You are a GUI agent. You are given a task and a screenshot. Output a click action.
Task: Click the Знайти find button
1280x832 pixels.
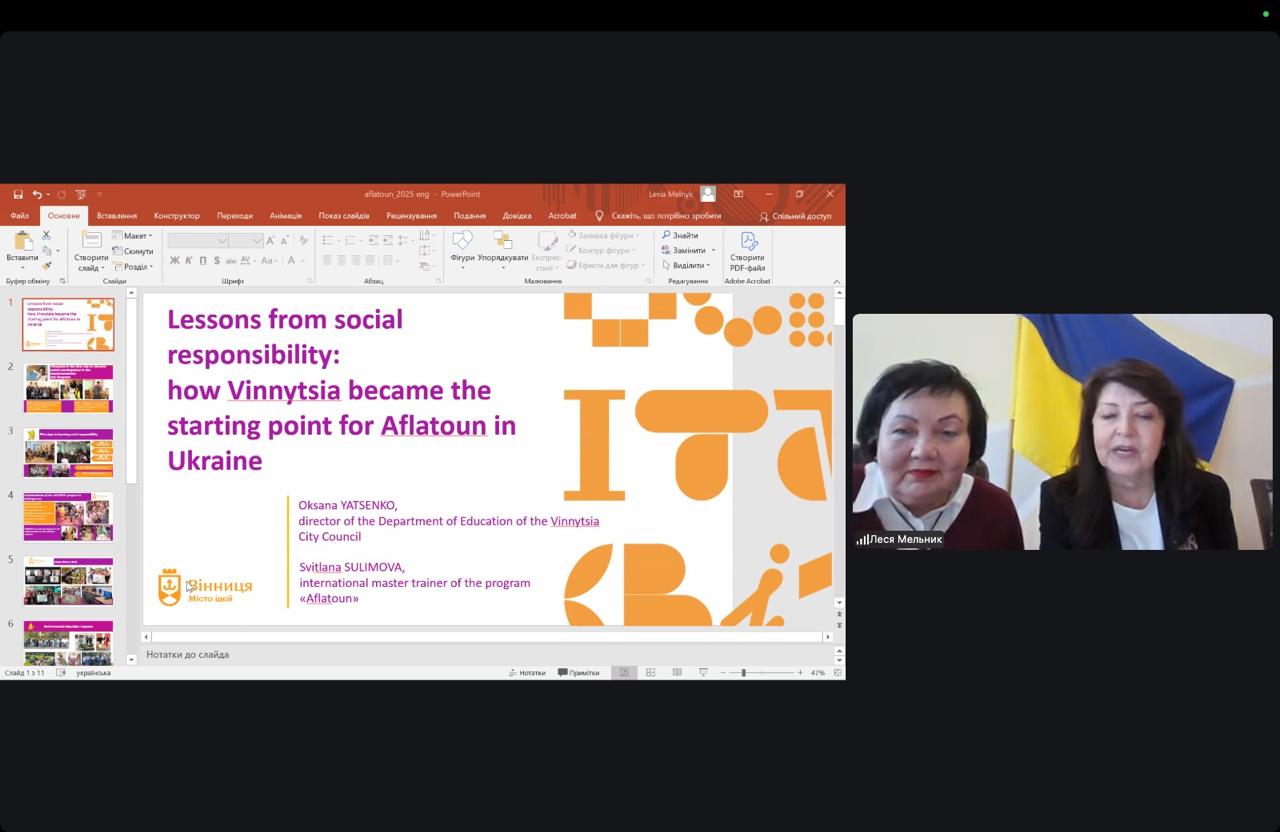[x=680, y=236]
